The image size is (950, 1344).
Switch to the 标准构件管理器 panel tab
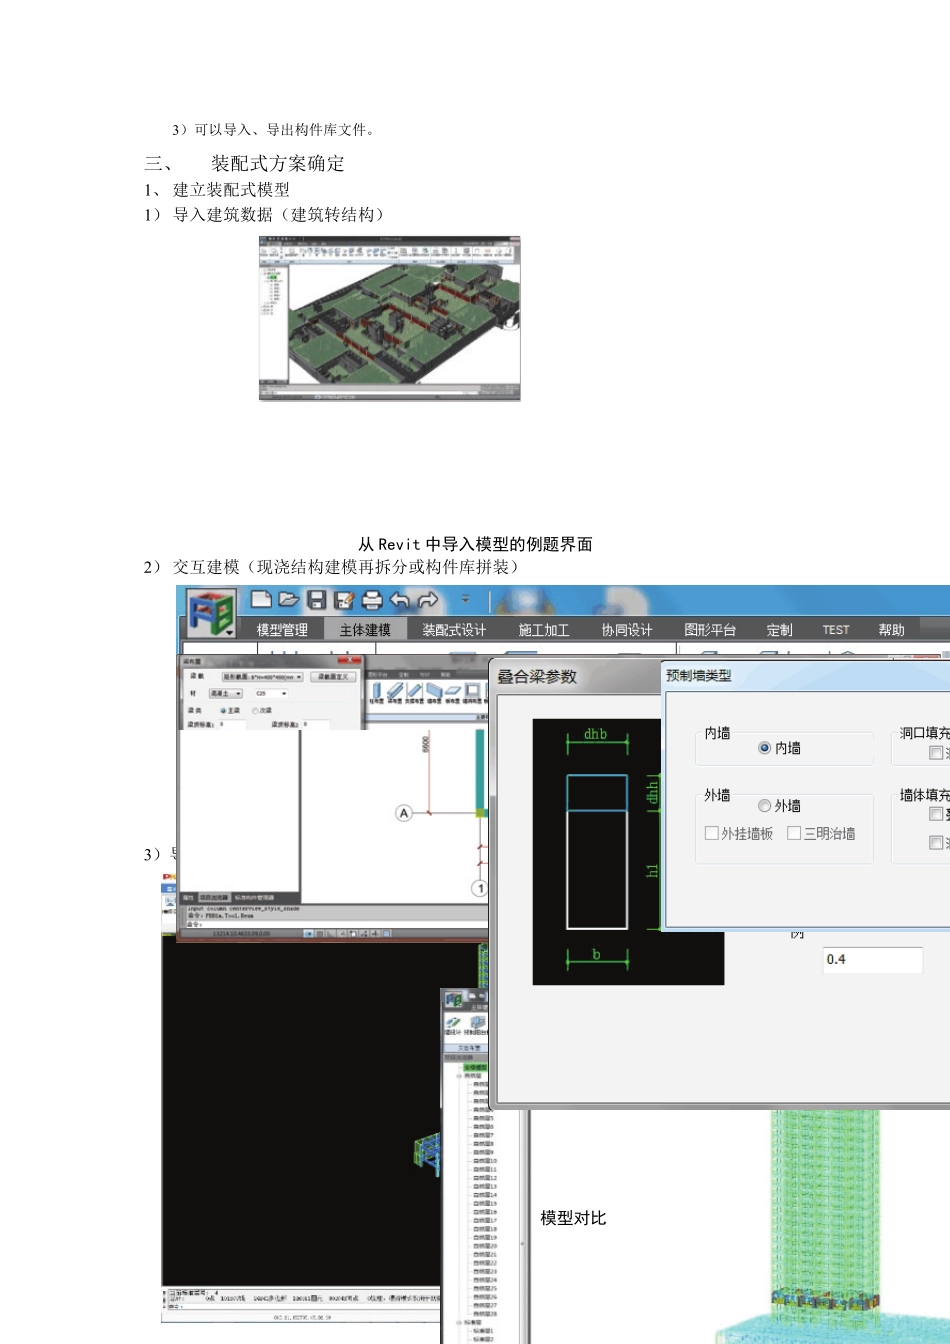[254, 898]
